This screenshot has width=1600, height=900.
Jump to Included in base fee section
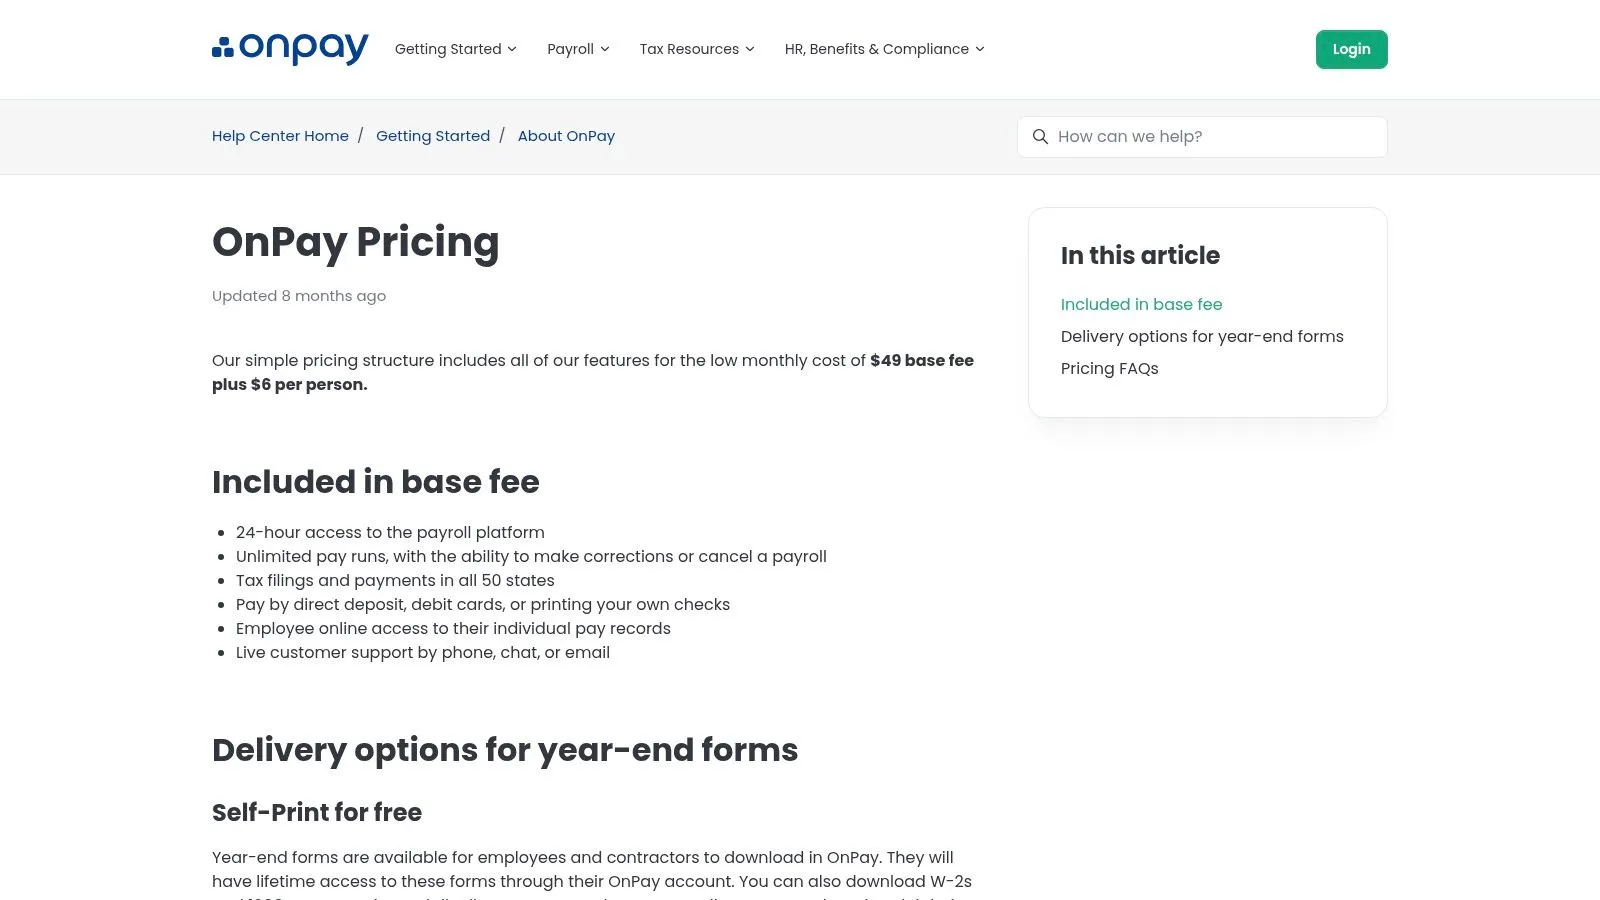coord(1141,304)
